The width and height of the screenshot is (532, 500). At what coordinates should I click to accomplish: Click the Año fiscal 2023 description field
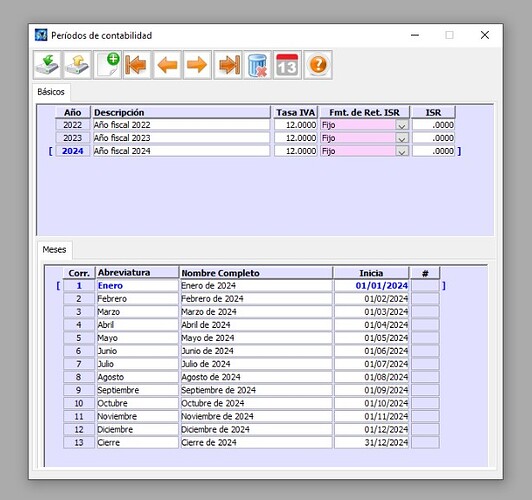(x=181, y=138)
